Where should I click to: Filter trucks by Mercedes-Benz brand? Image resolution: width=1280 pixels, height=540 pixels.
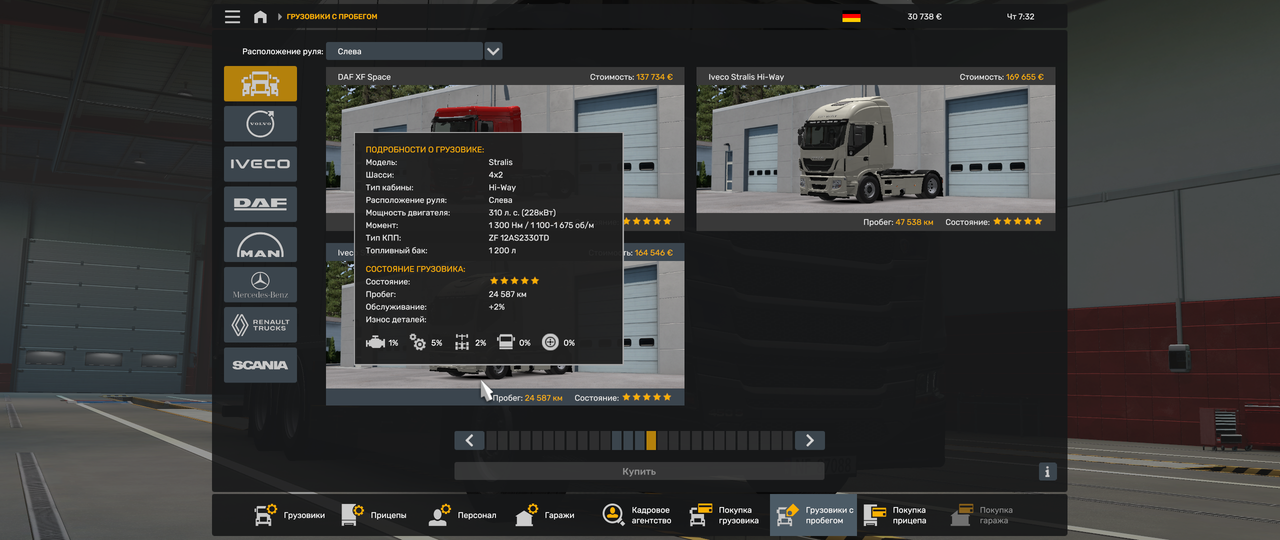(260, 285)
